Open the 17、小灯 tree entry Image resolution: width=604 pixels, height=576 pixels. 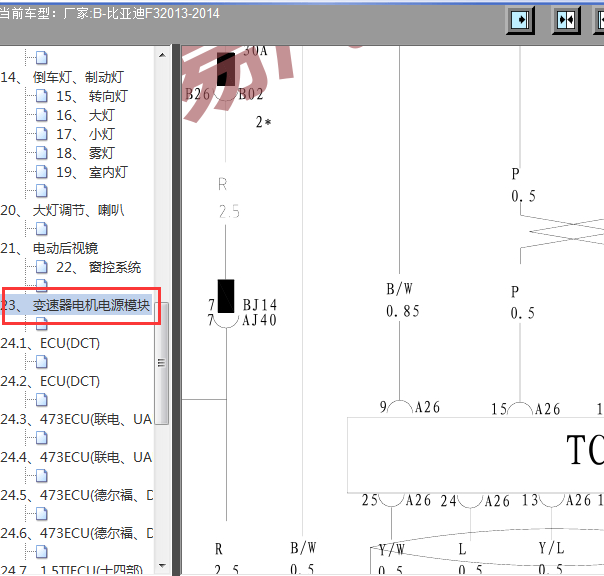click(86, 134)
